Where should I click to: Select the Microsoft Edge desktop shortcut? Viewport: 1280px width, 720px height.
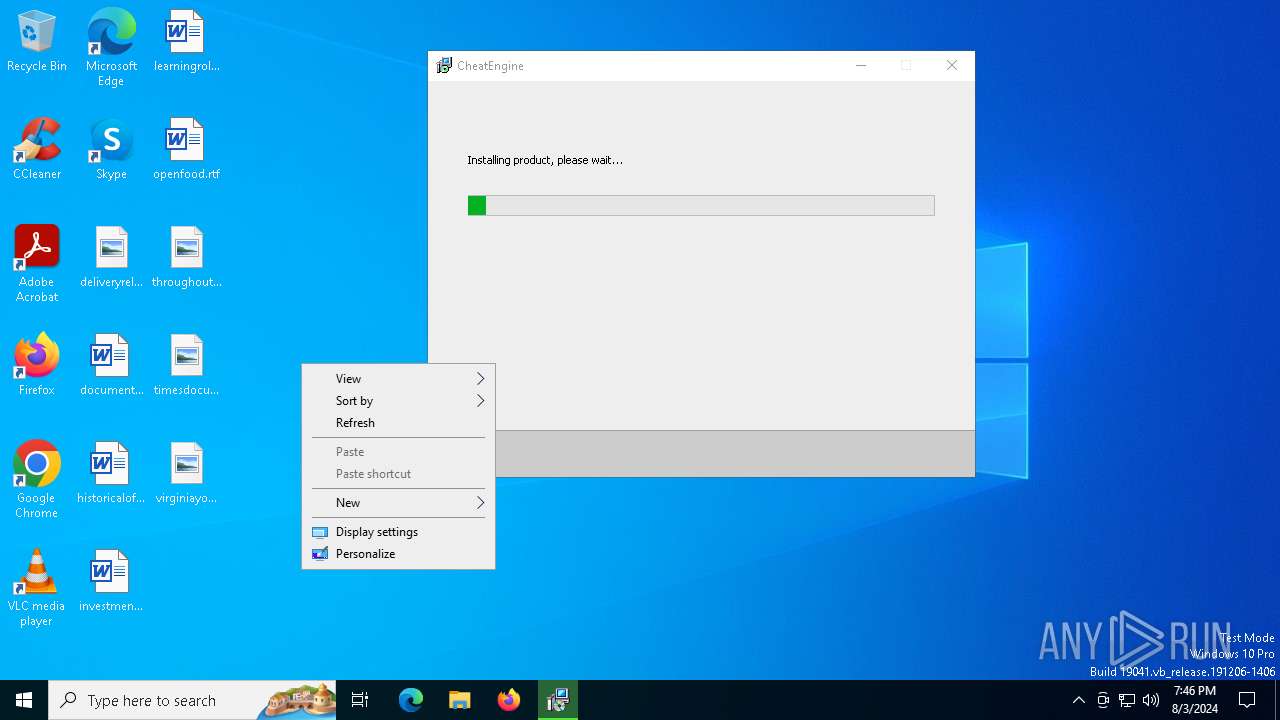pos(111,48)
